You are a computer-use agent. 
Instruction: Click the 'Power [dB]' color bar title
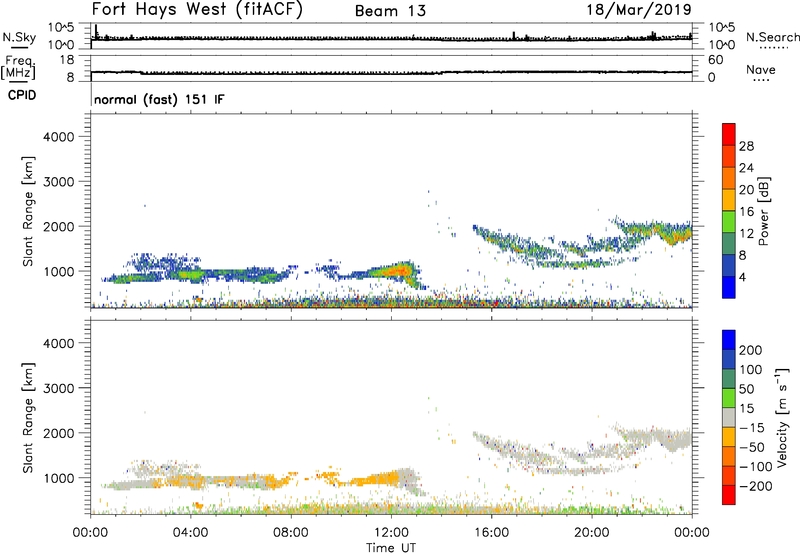coord(763,211)
